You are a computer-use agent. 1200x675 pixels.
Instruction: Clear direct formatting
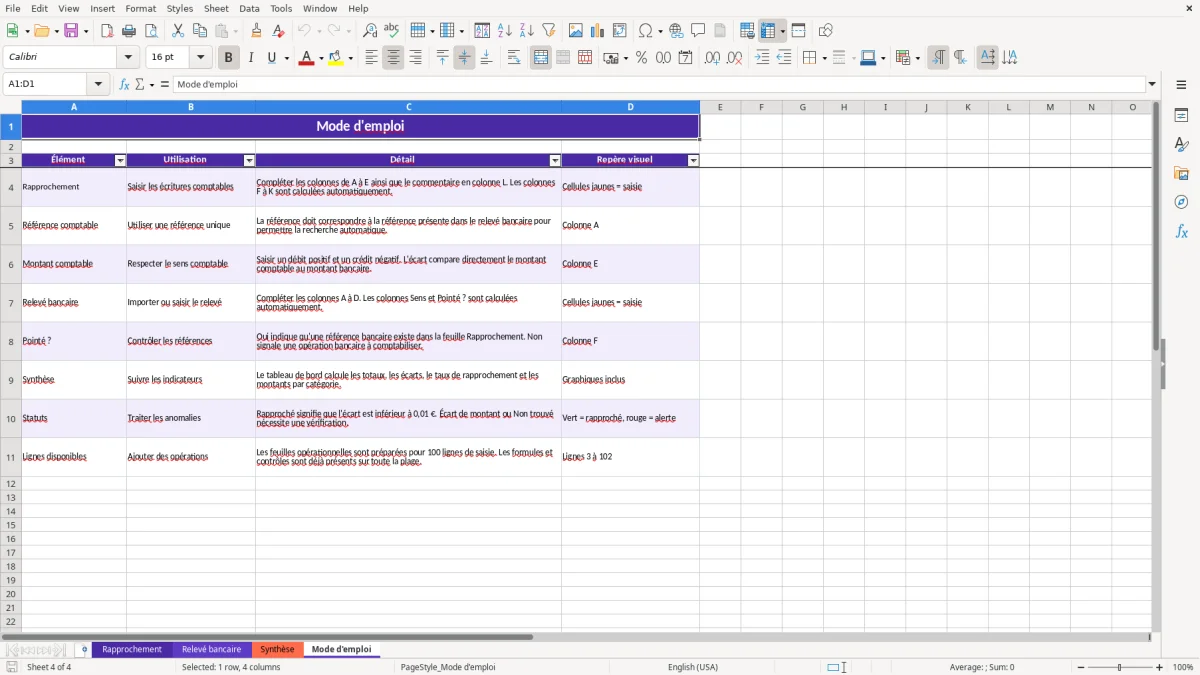tap(279, 31)
